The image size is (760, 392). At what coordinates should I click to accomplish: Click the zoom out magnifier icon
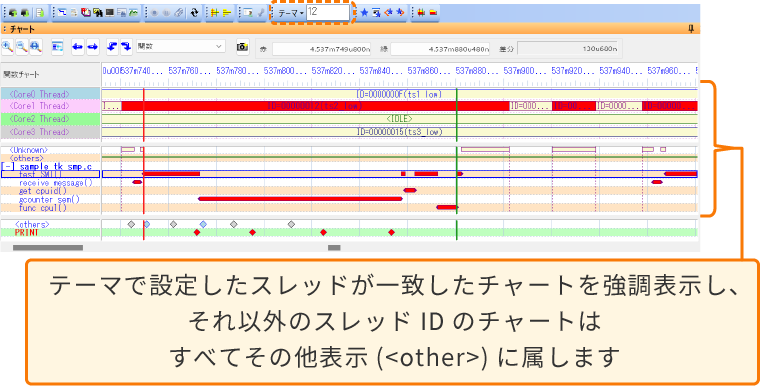click(x=21, y=47)
